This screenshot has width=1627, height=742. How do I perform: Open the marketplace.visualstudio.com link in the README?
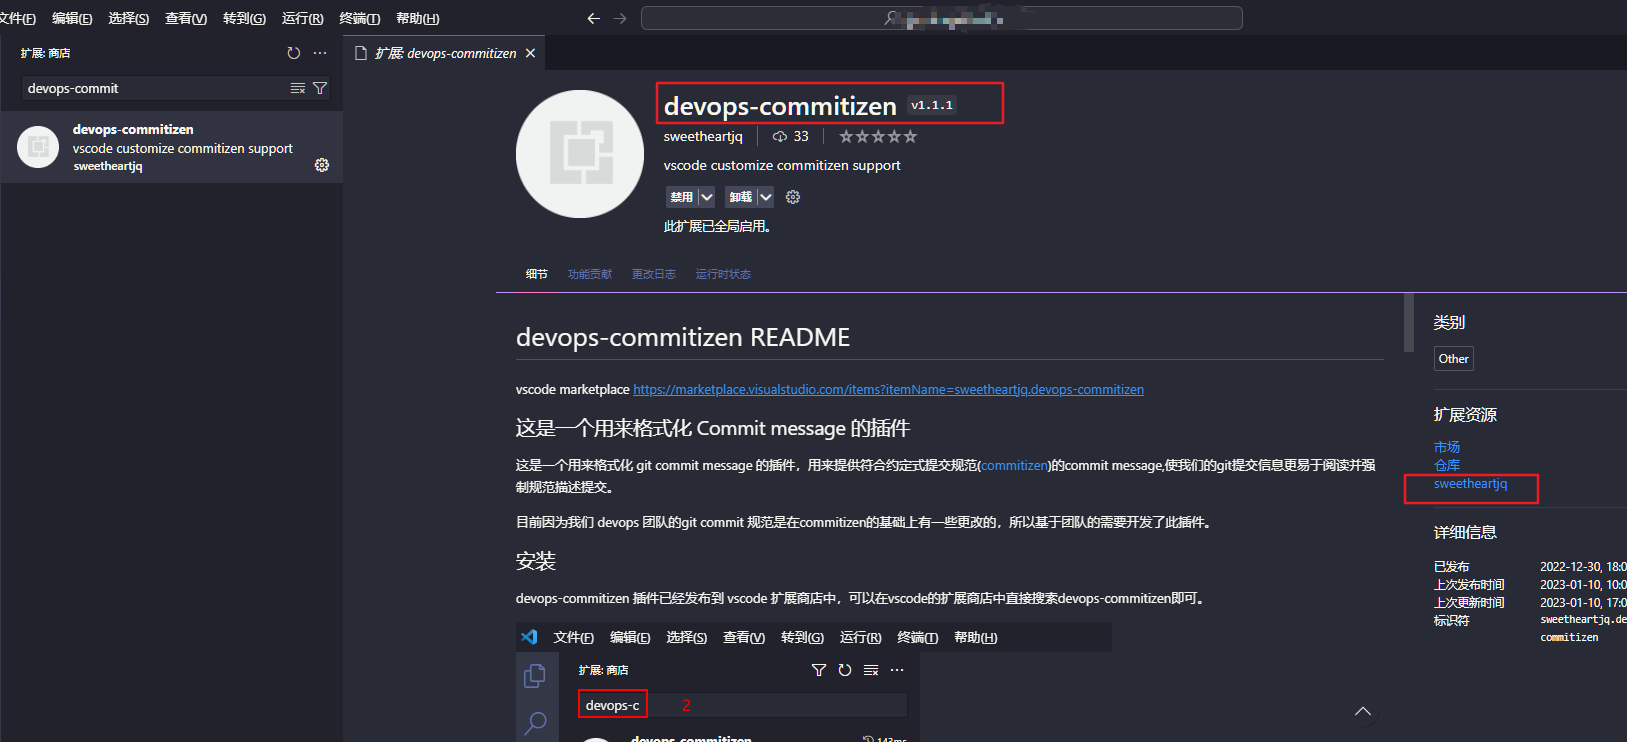[x=888, y=389]
